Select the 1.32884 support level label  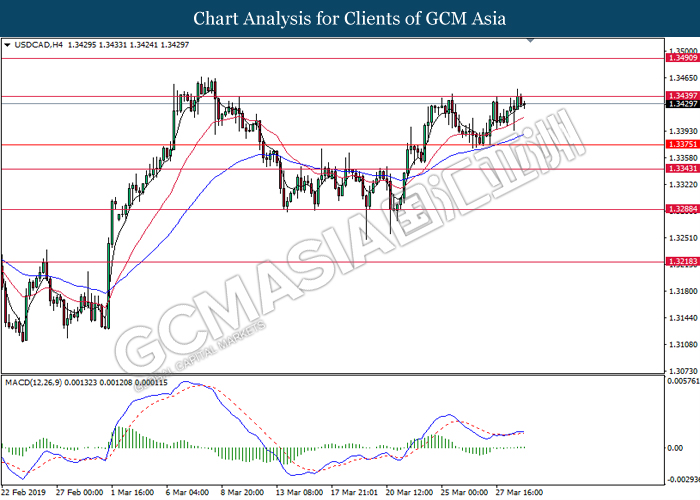(682, 209)
